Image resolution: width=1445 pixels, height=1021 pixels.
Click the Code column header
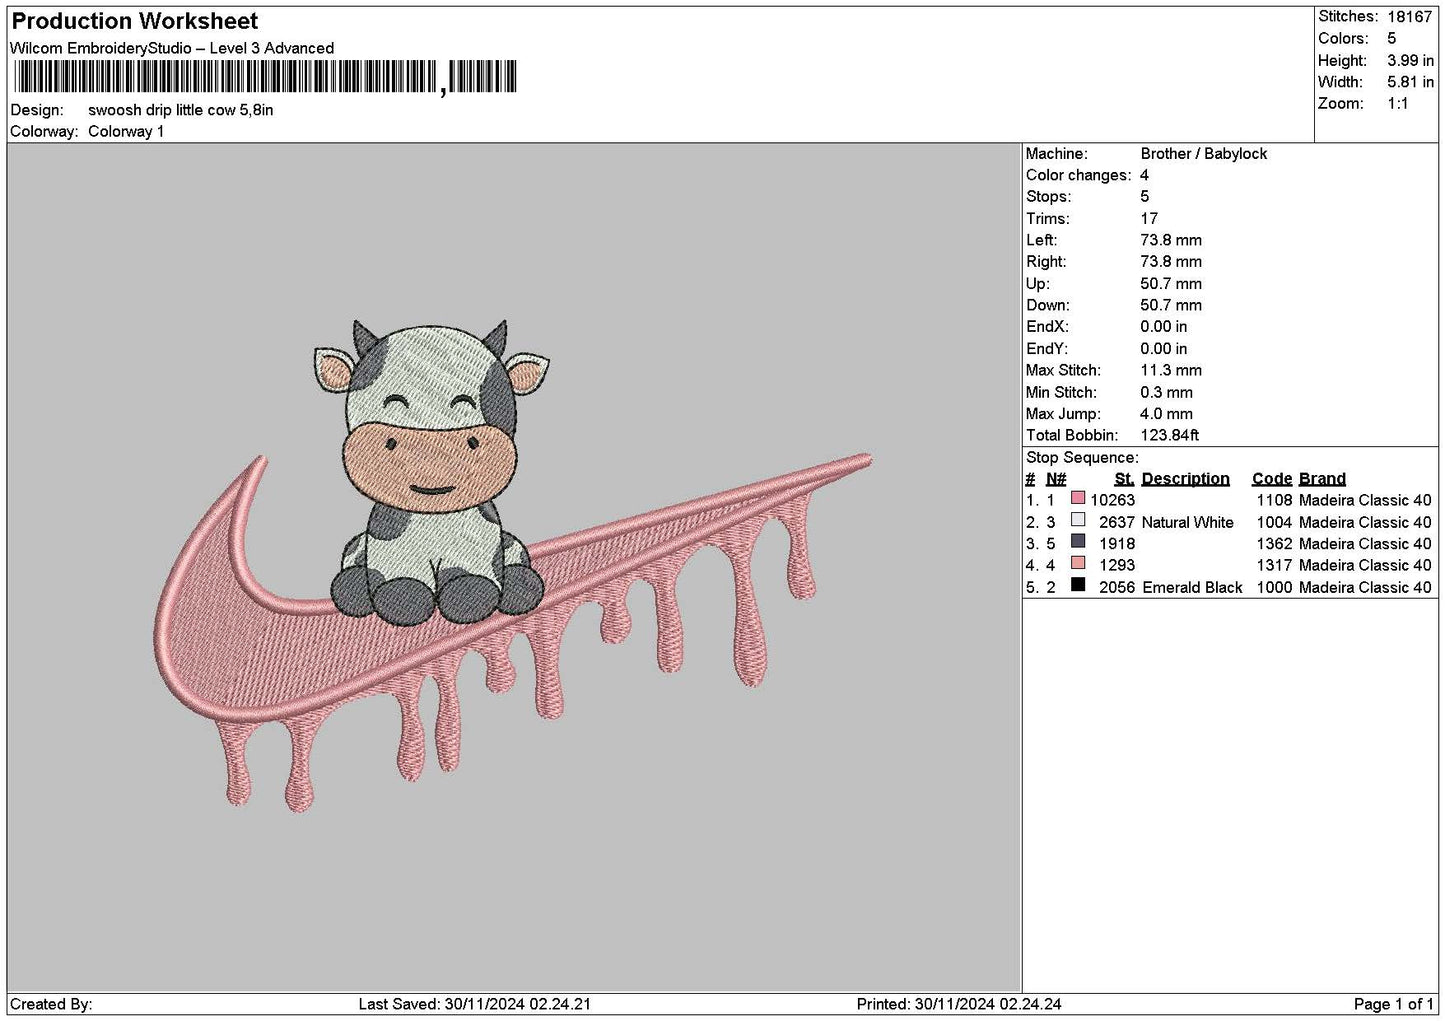coord(1272,479)
